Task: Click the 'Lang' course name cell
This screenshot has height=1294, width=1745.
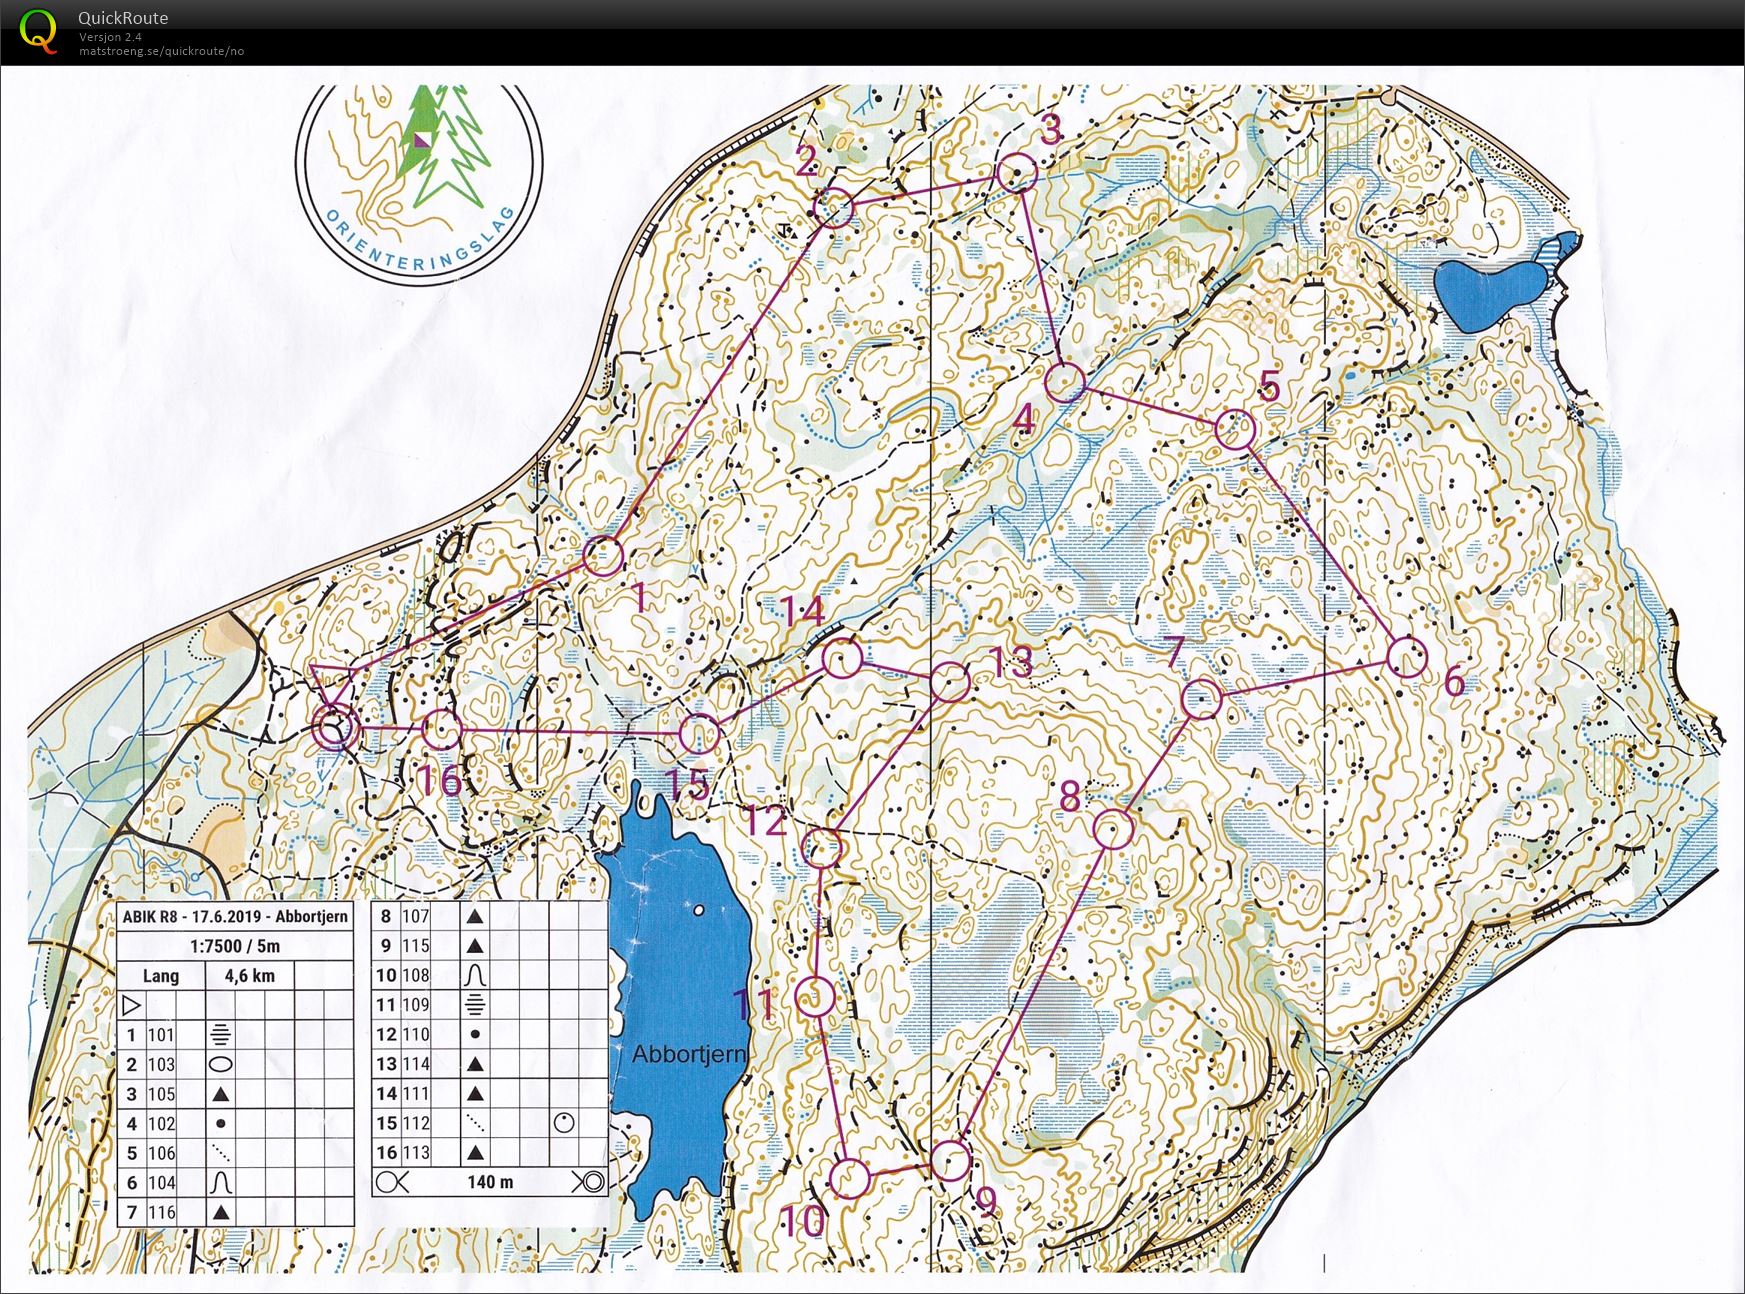Action: click(x=161, y=975)
